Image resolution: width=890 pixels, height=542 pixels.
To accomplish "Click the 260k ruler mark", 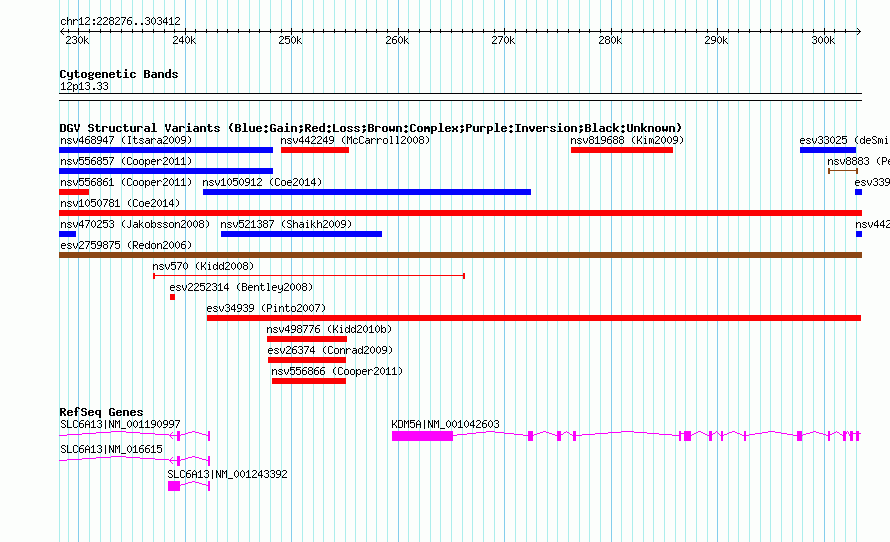I will click(x=397, y=40).
